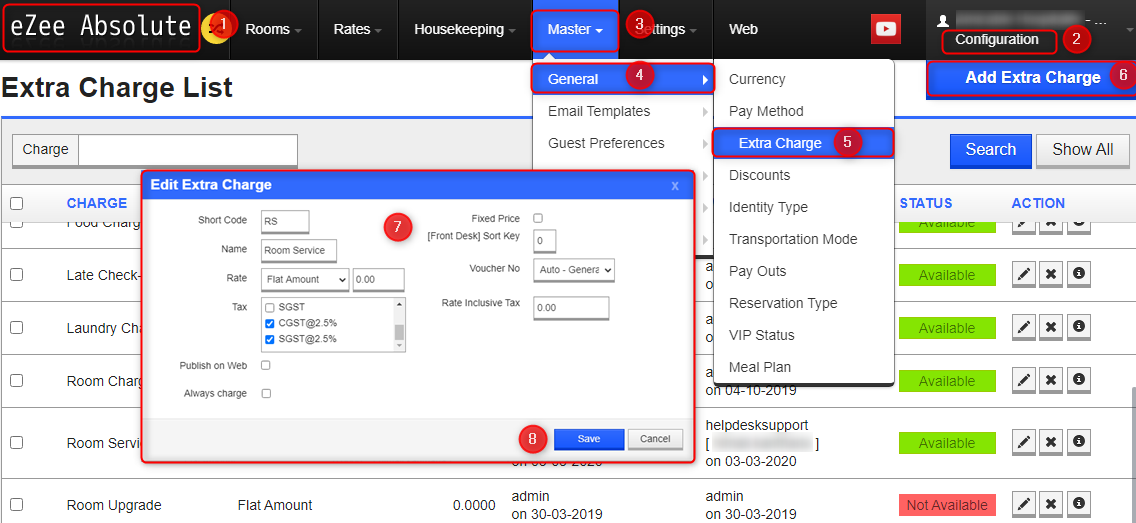
Task: Click the Tax list scroll-down arrow
Action: click(x=398, y=346)
